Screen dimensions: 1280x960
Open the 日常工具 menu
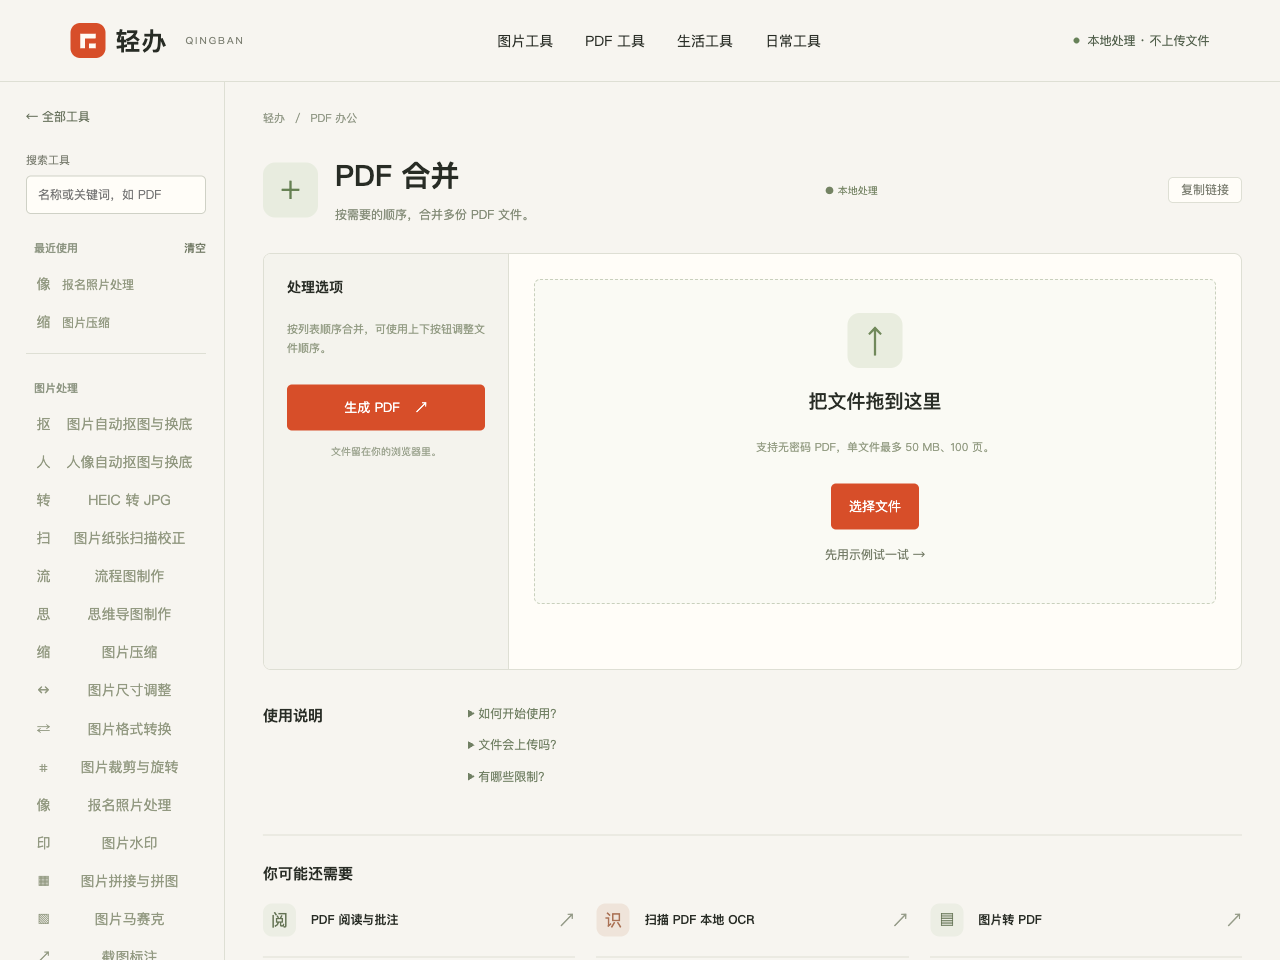pos(793,41)
